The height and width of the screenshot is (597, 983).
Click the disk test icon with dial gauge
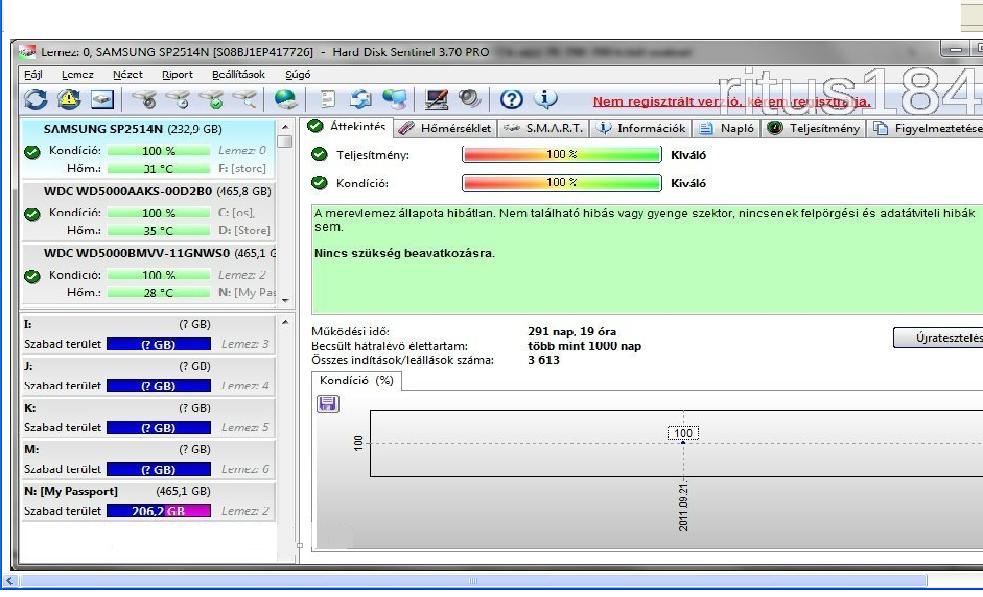[x=146, y=99]
